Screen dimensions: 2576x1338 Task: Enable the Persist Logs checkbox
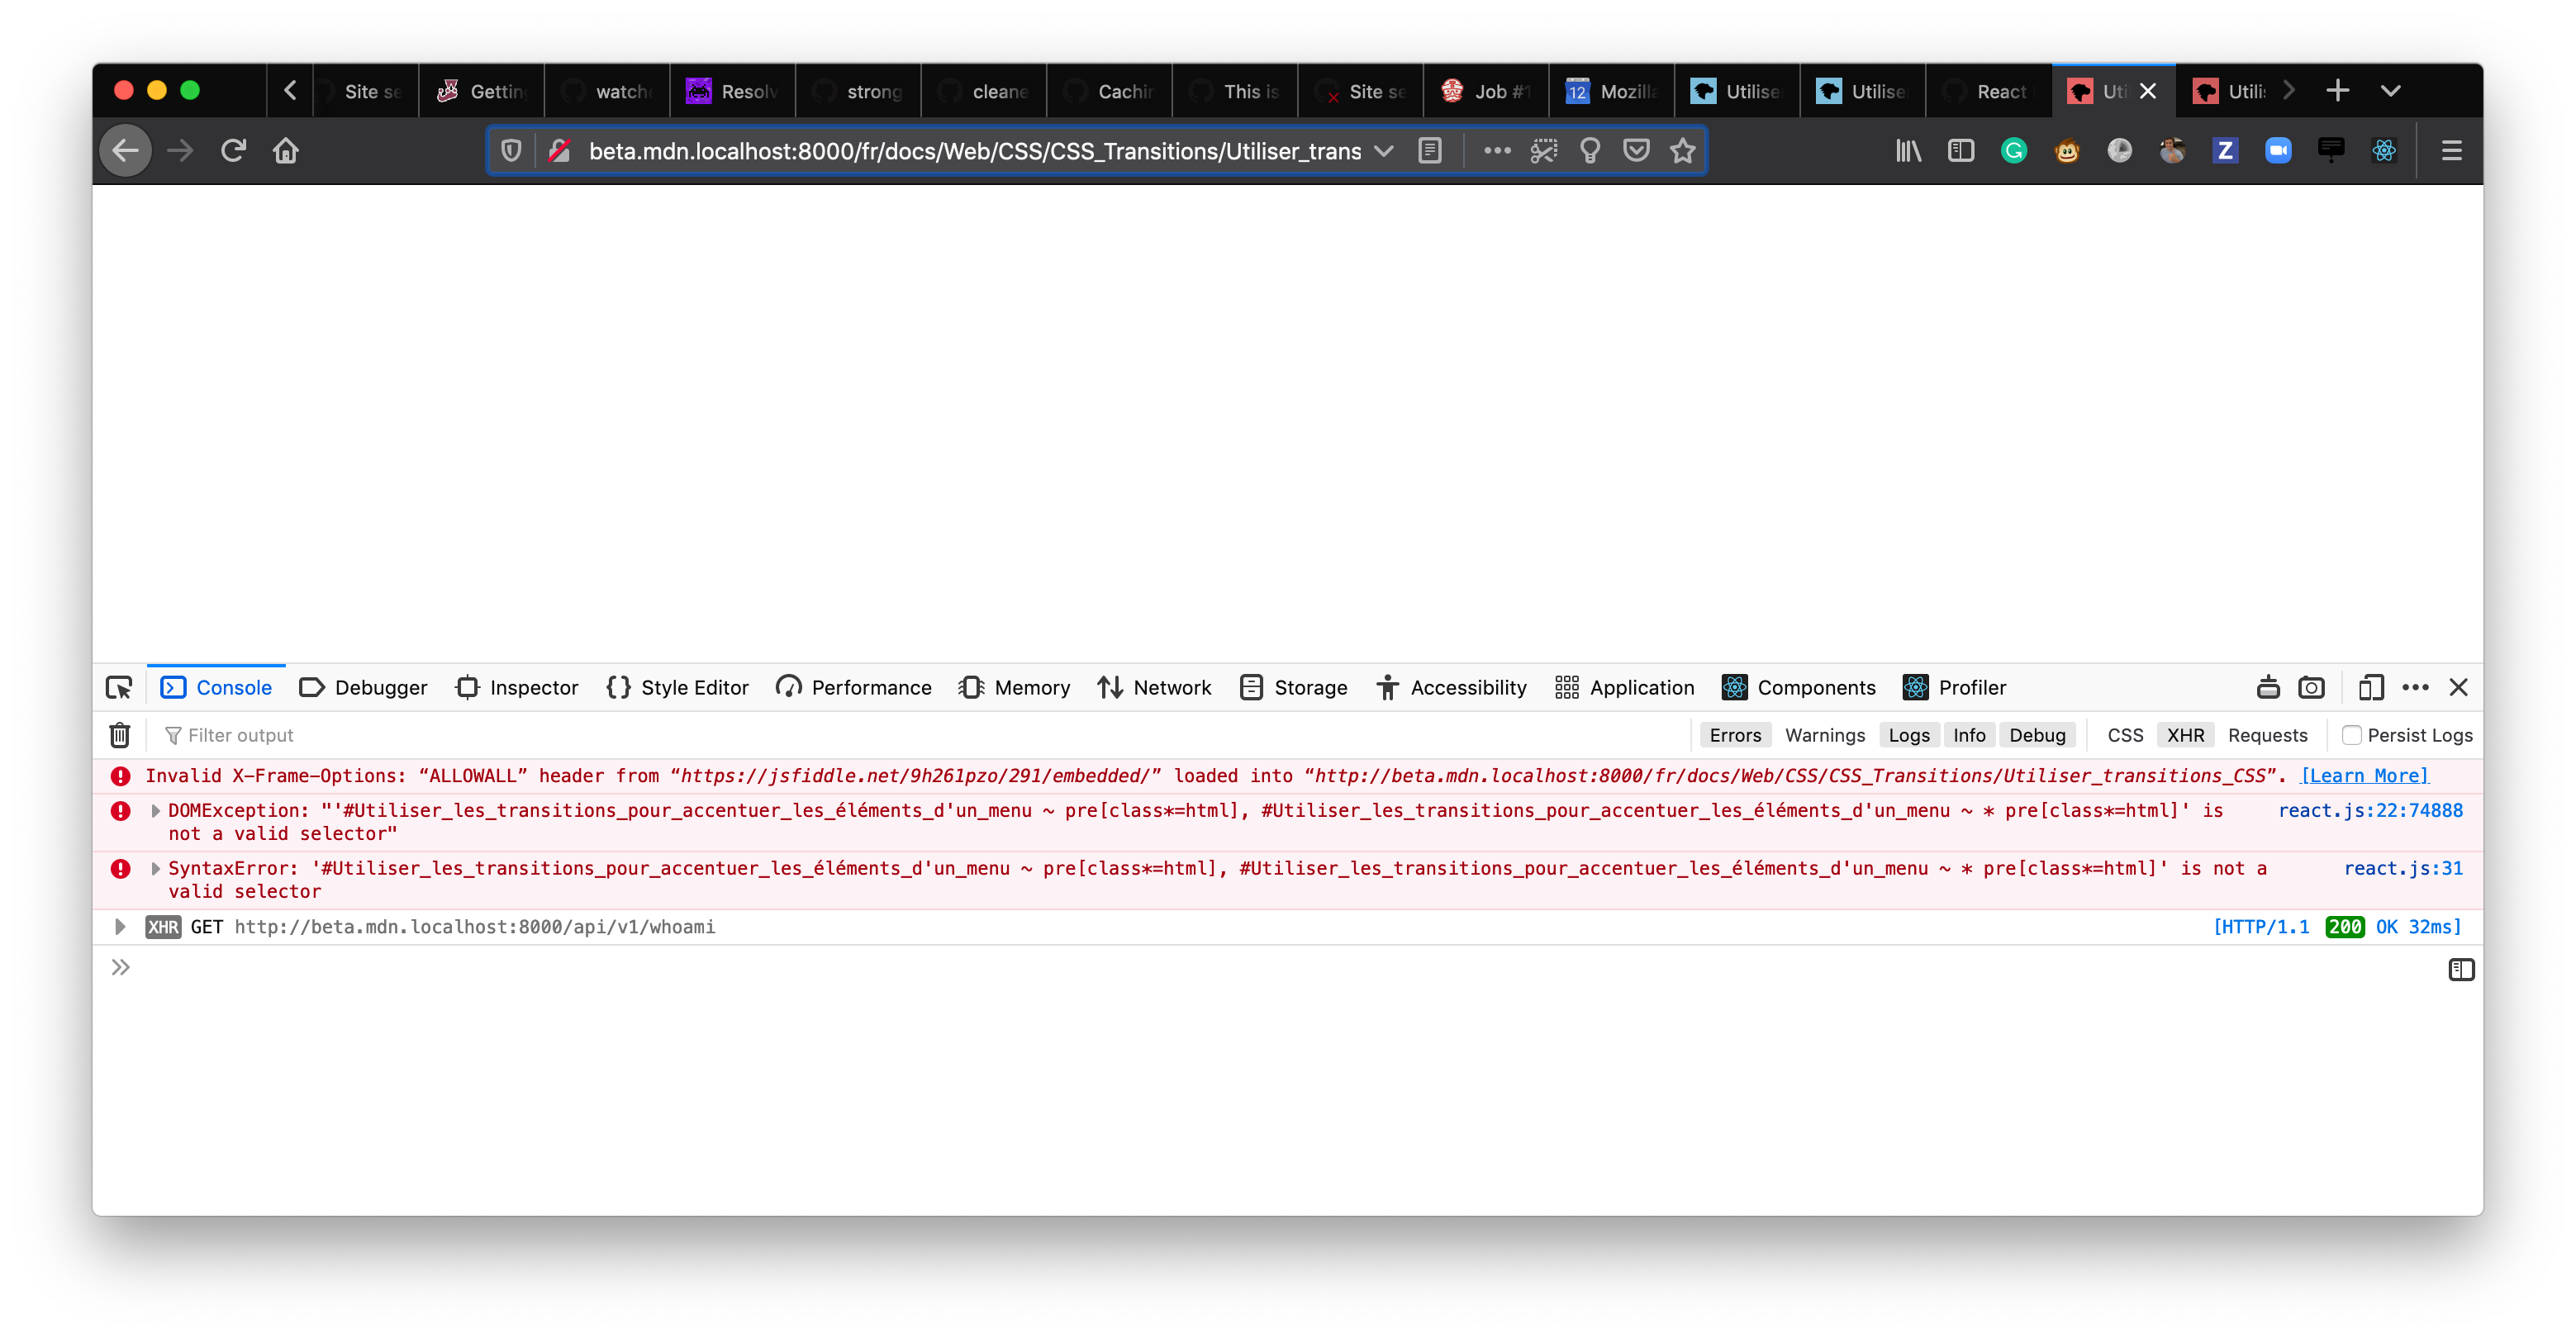coord(2351,735)
